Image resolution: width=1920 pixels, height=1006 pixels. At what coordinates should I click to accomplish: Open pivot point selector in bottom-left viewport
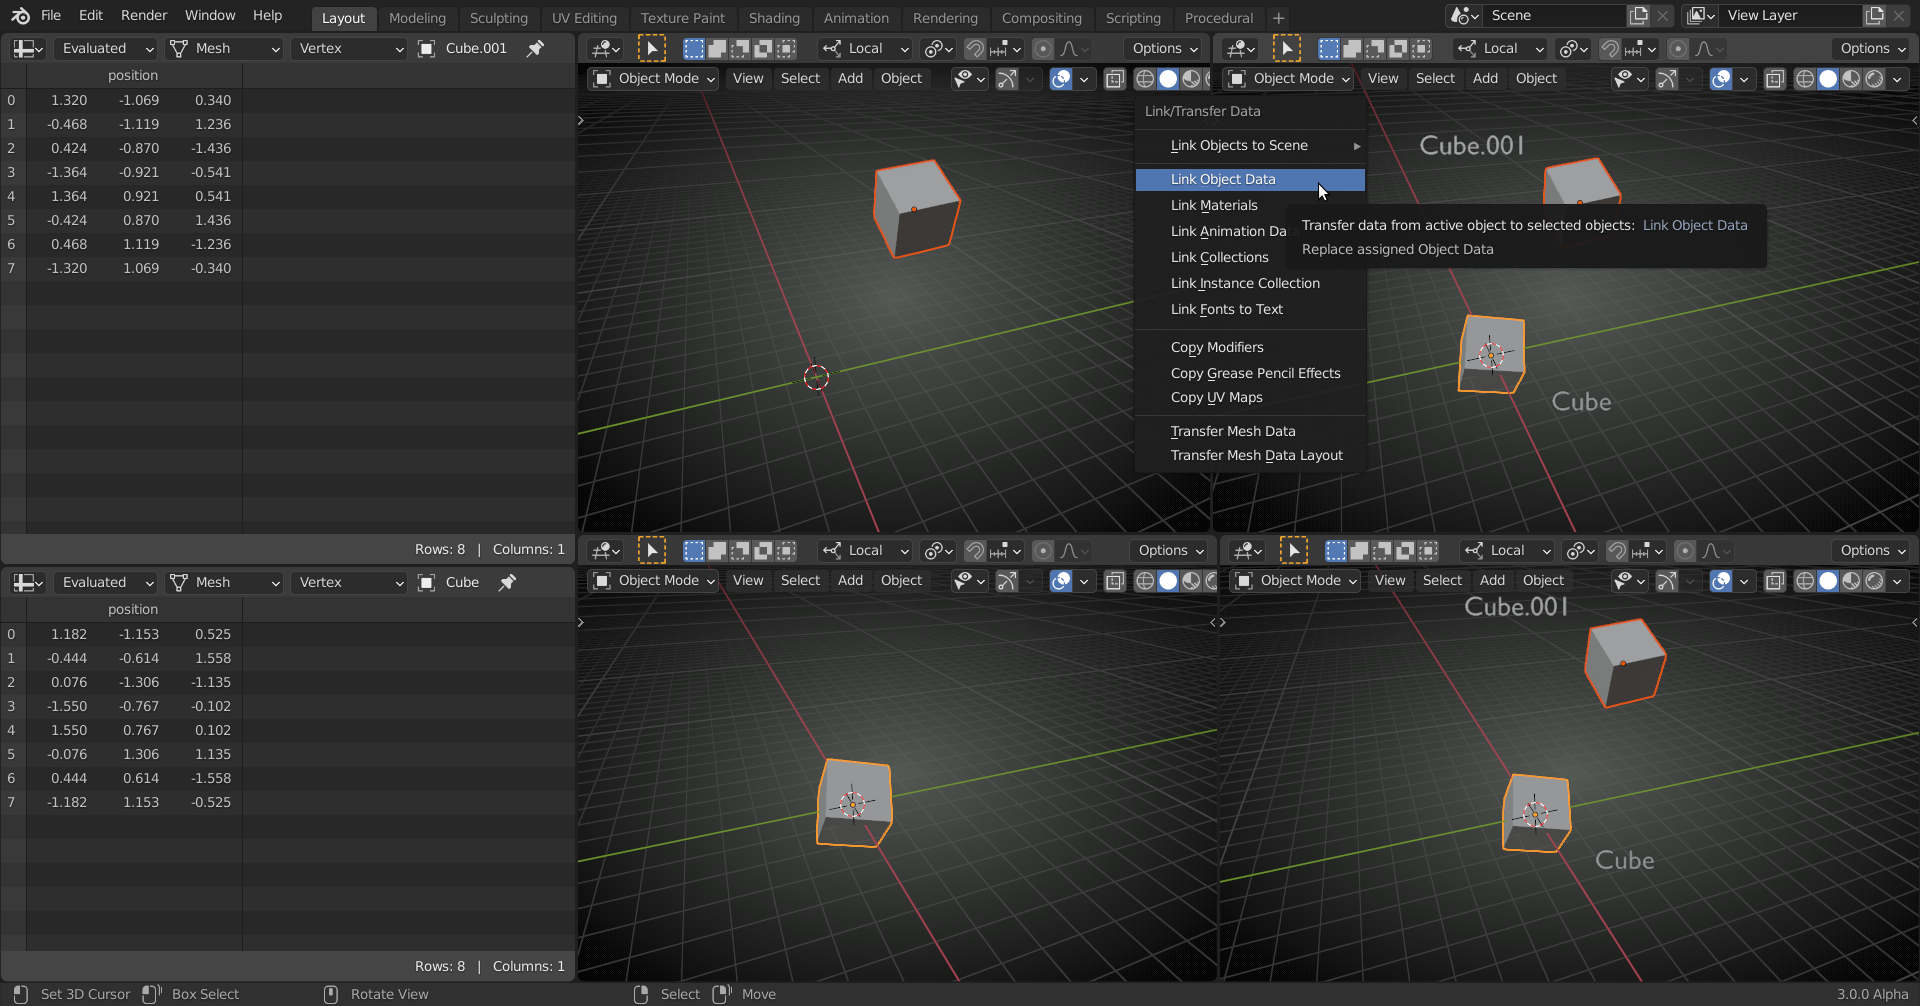coord(938,550)
